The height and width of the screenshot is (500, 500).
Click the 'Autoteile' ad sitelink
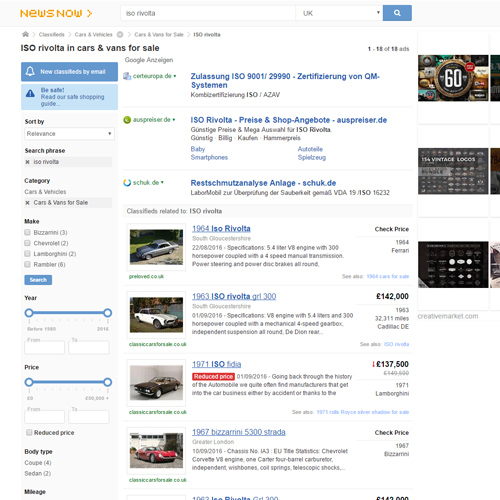310,149
